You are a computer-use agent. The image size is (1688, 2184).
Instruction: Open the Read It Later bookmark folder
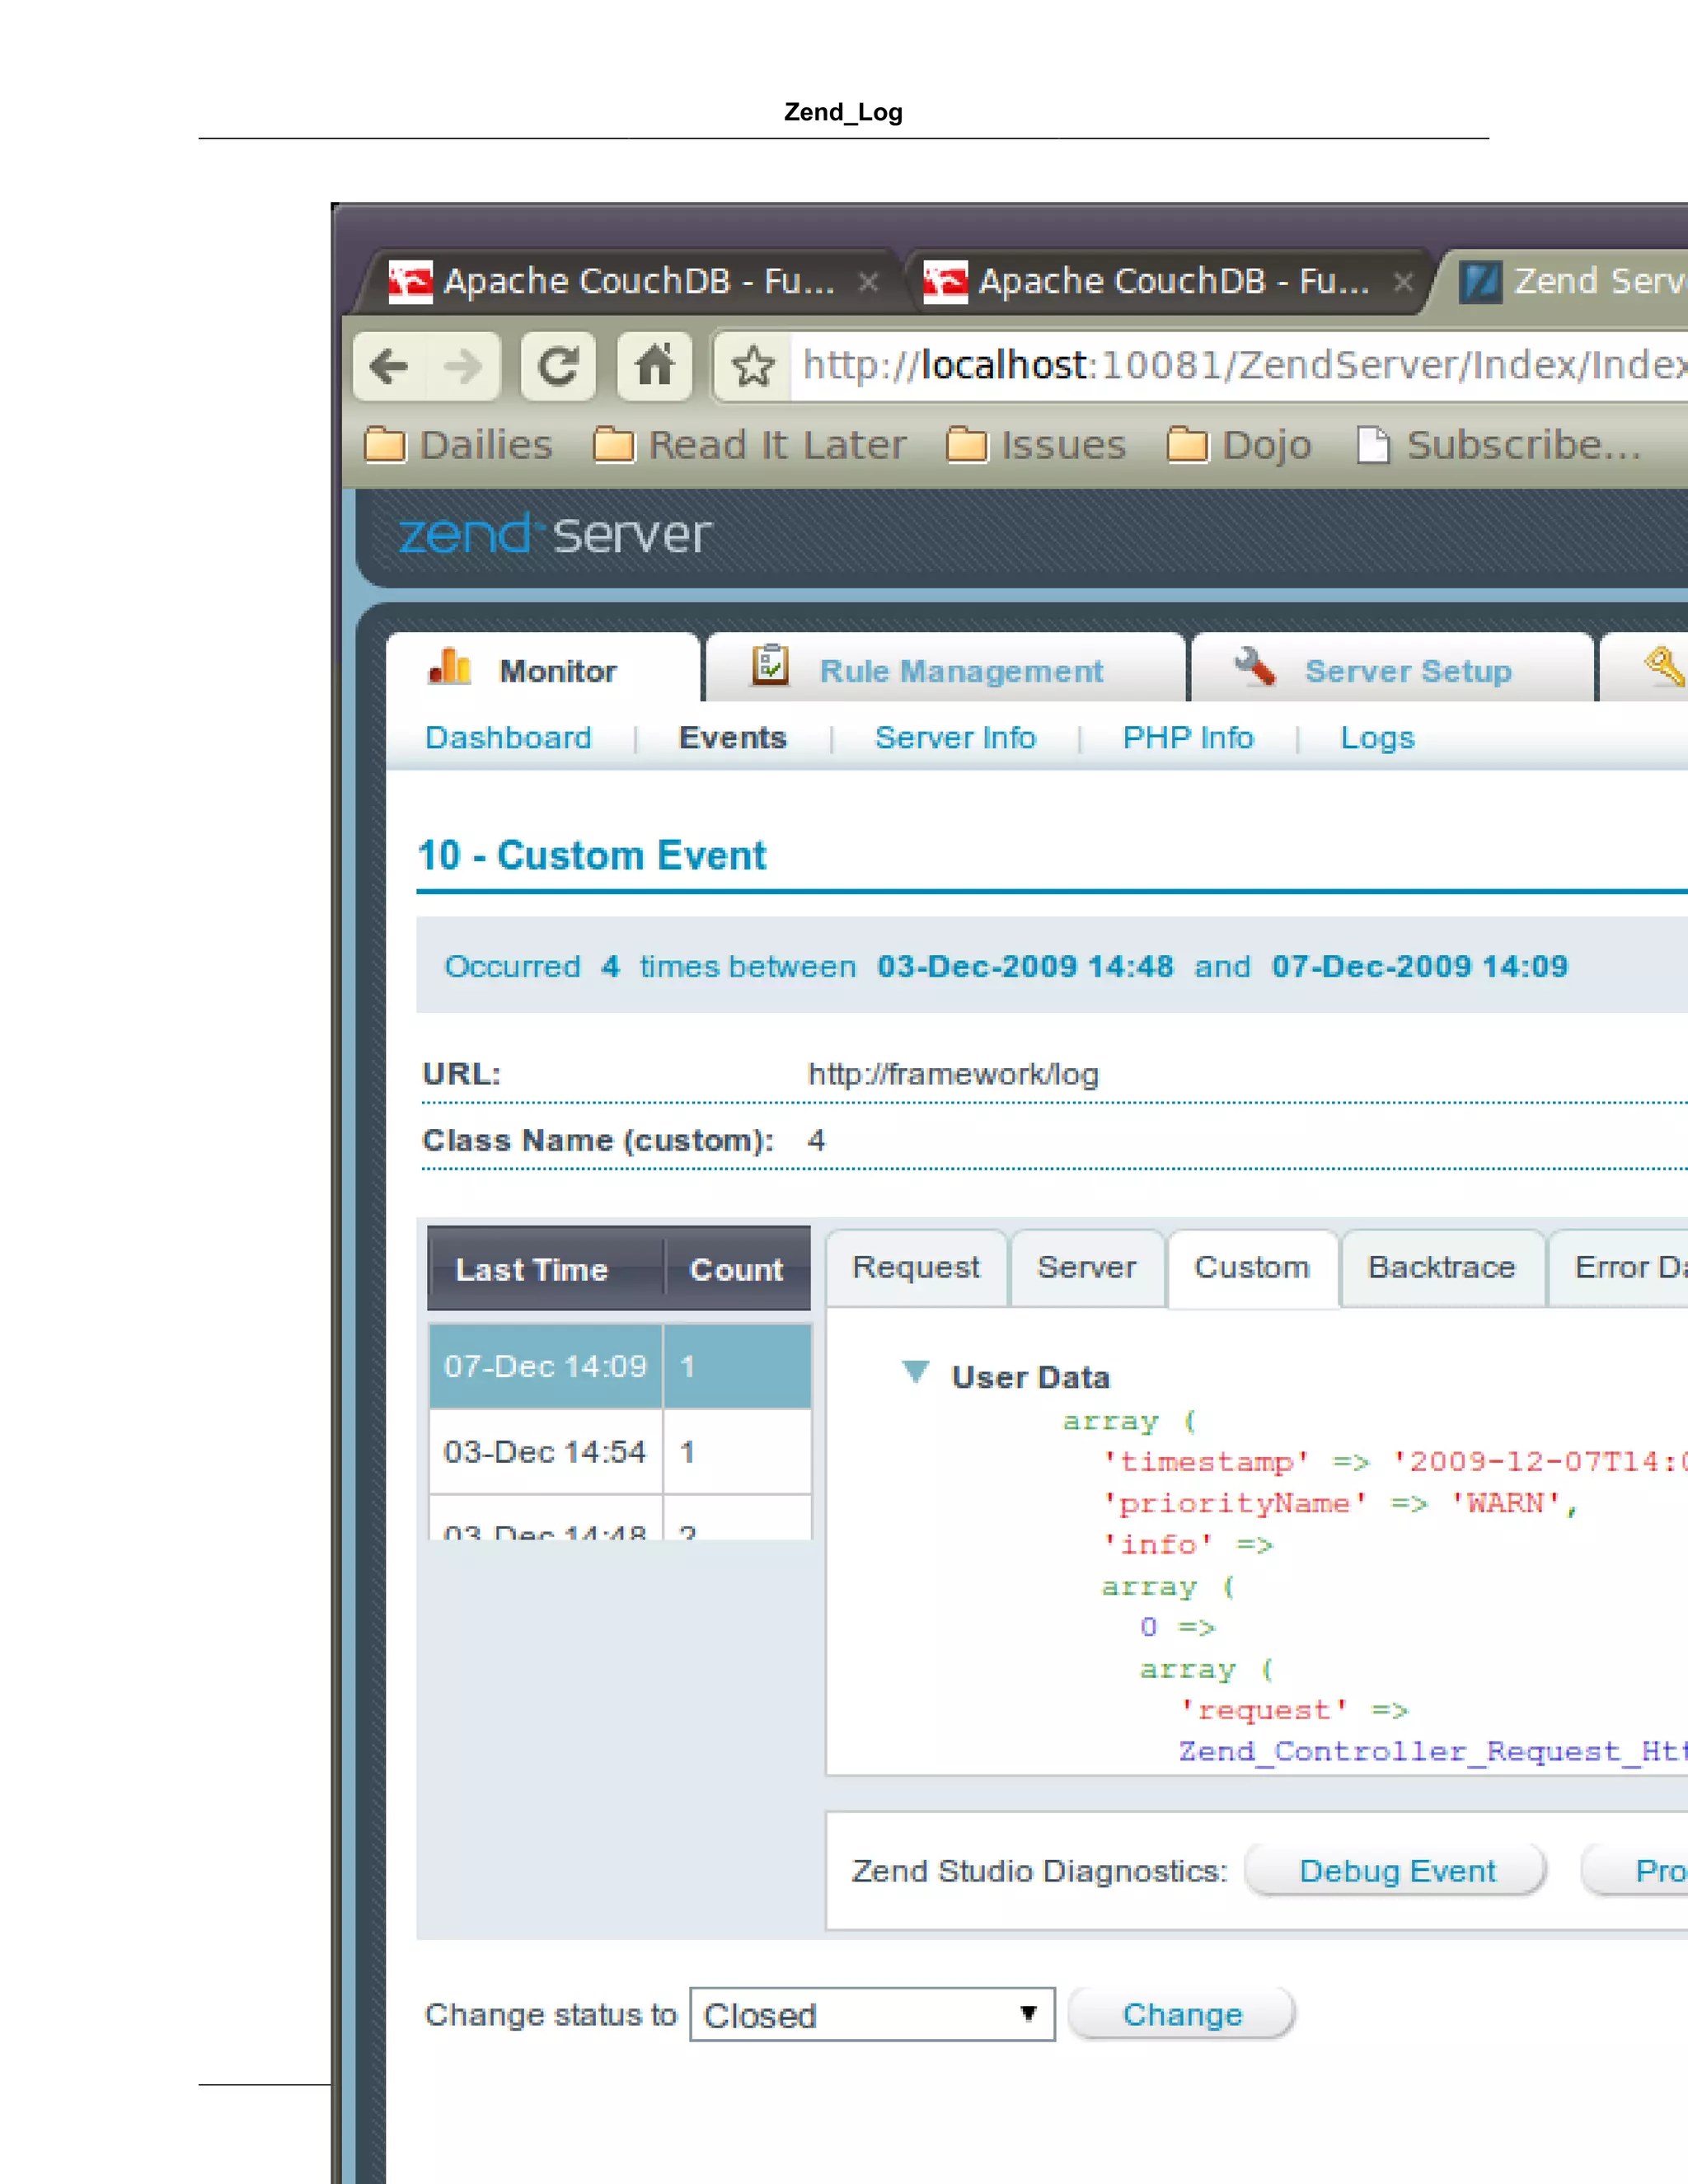click(749, 445)
